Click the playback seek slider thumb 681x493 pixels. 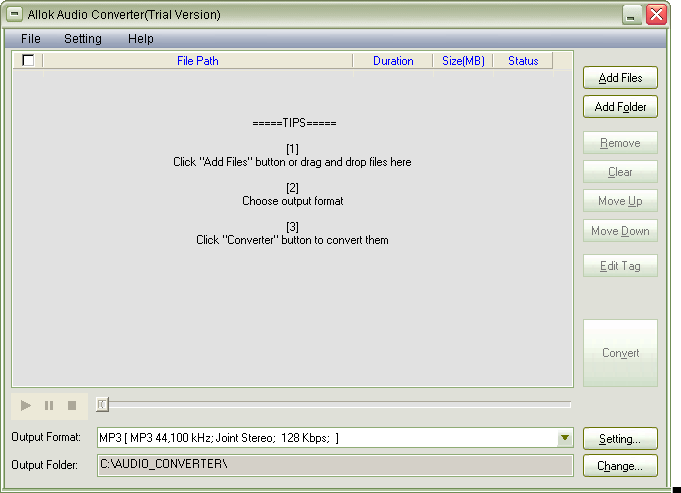point(102,405)
